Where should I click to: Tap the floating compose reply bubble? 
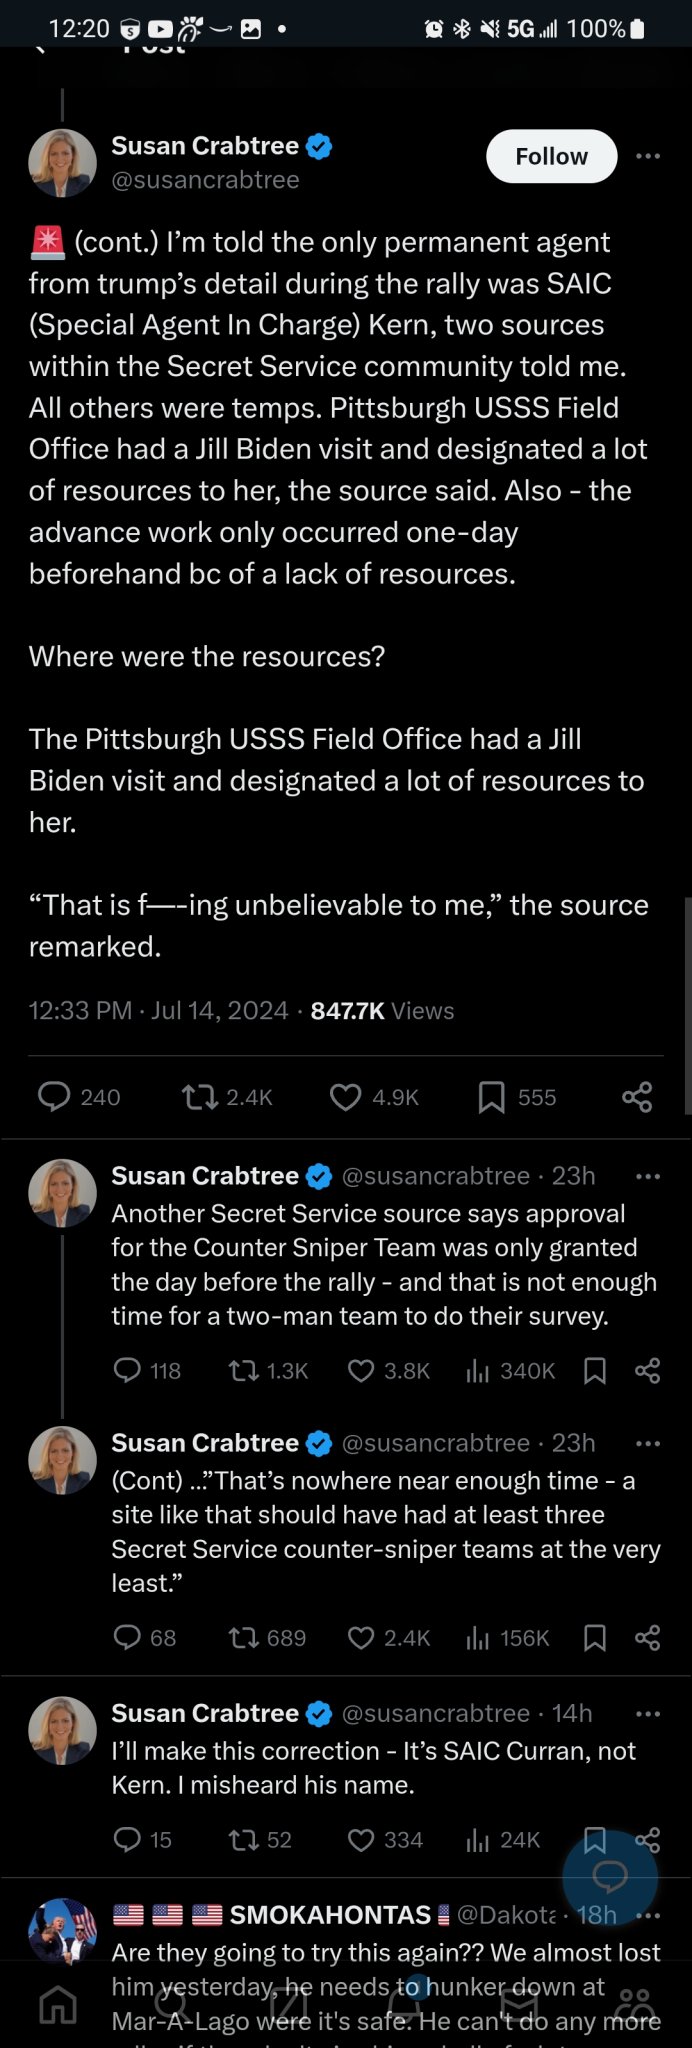(609, 1876)
